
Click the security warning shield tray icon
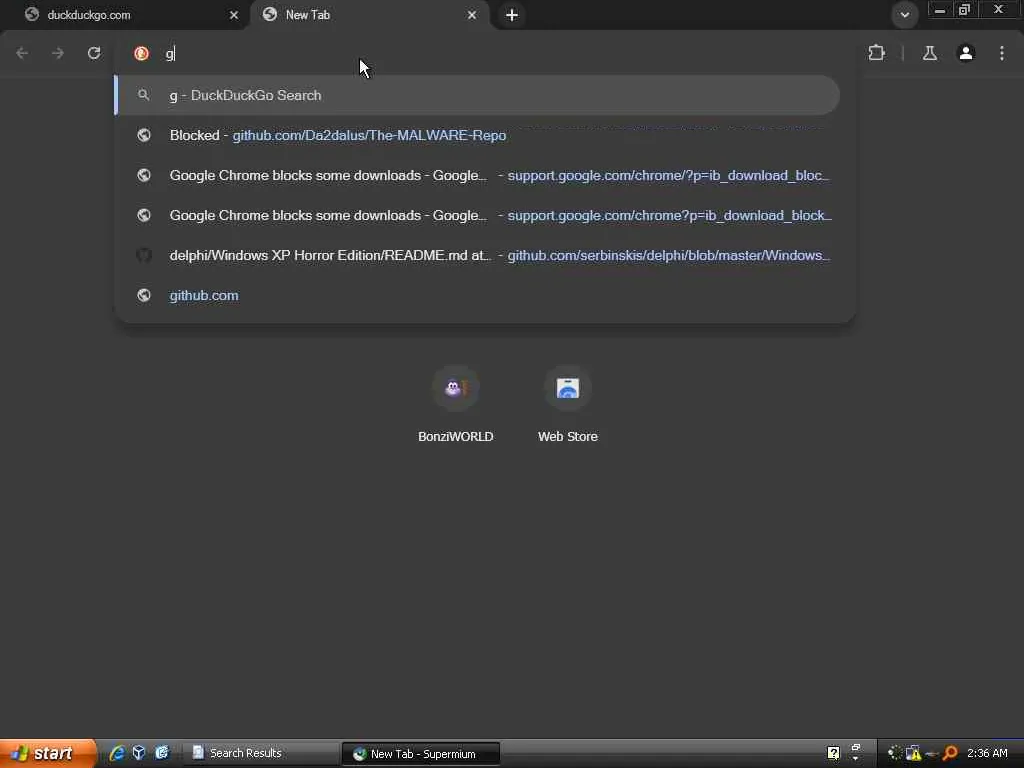(x=913, y=753)
